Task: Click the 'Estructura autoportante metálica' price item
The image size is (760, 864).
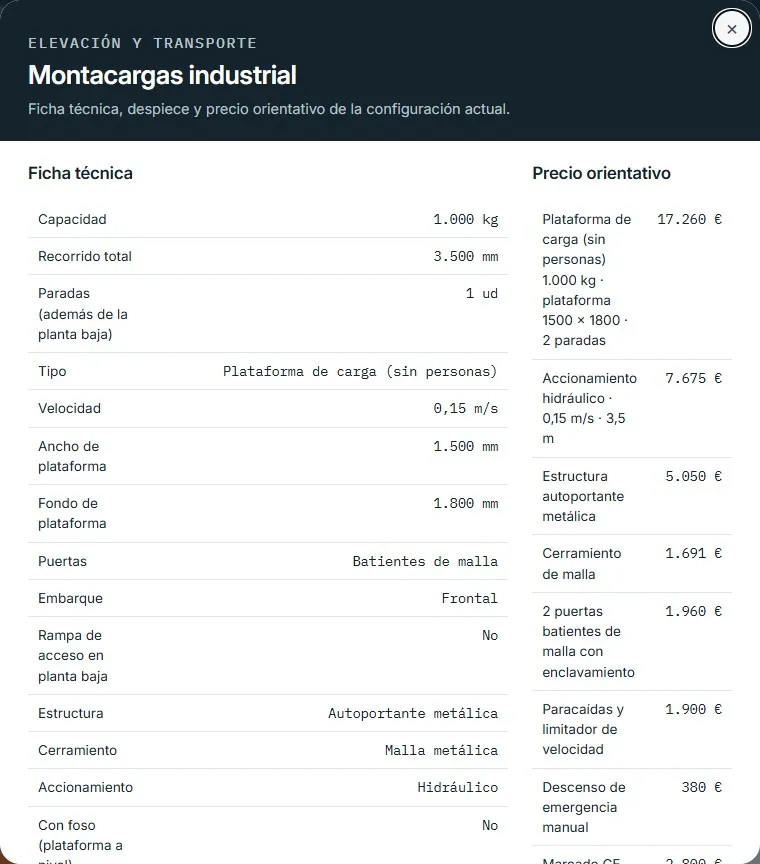Action: click(x=583, y=496)
